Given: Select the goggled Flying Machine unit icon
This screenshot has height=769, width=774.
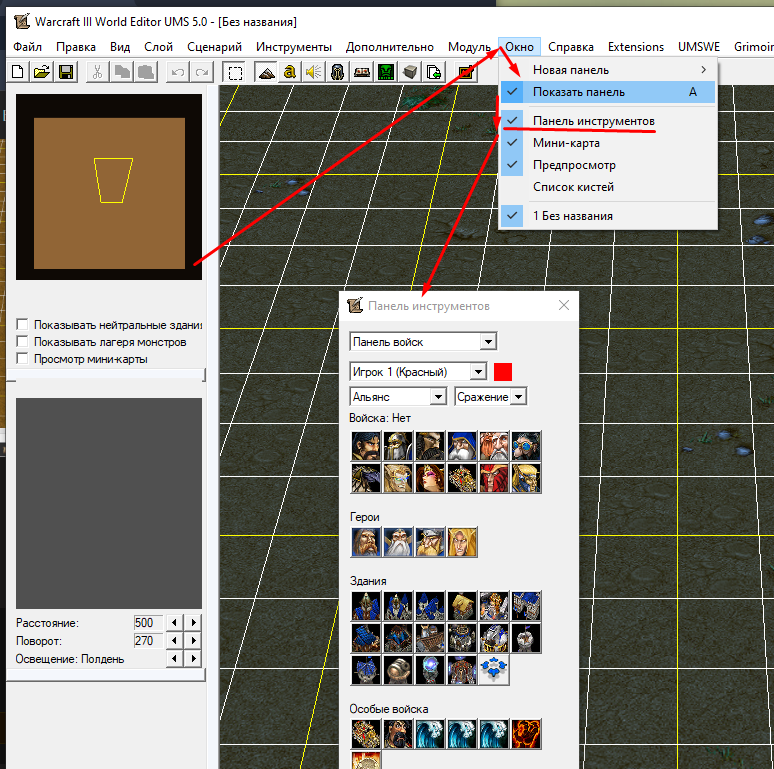Looking at the screenshot, I should pyautogui.click(x=526, y=446).
